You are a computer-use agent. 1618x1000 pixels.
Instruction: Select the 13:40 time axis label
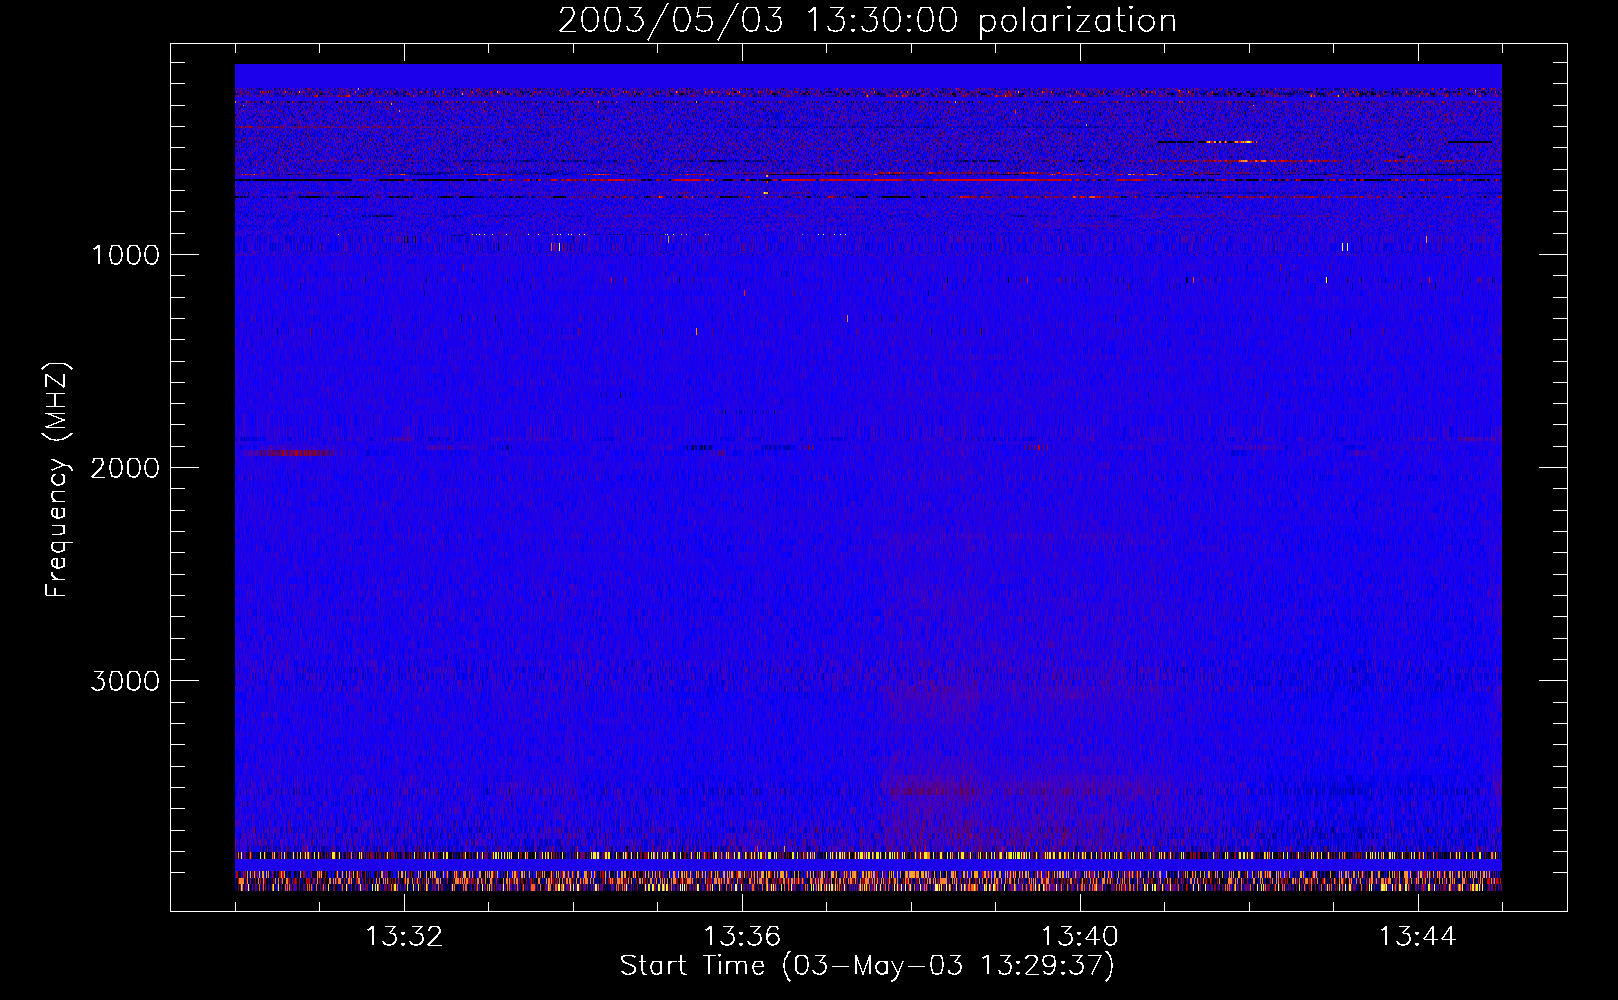point(1080,937)
